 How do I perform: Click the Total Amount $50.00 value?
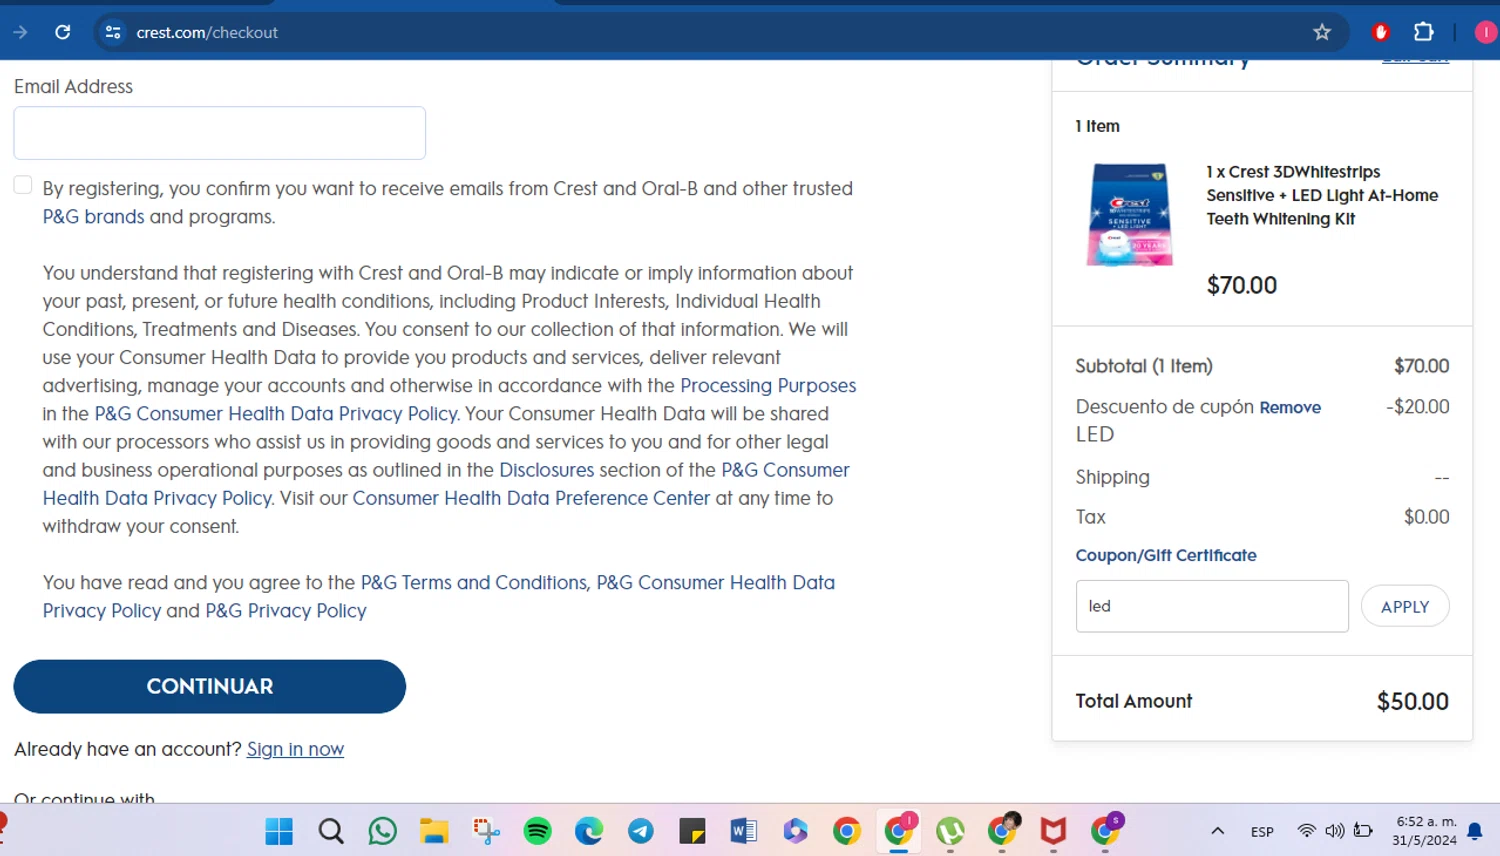click(1413, 701)
